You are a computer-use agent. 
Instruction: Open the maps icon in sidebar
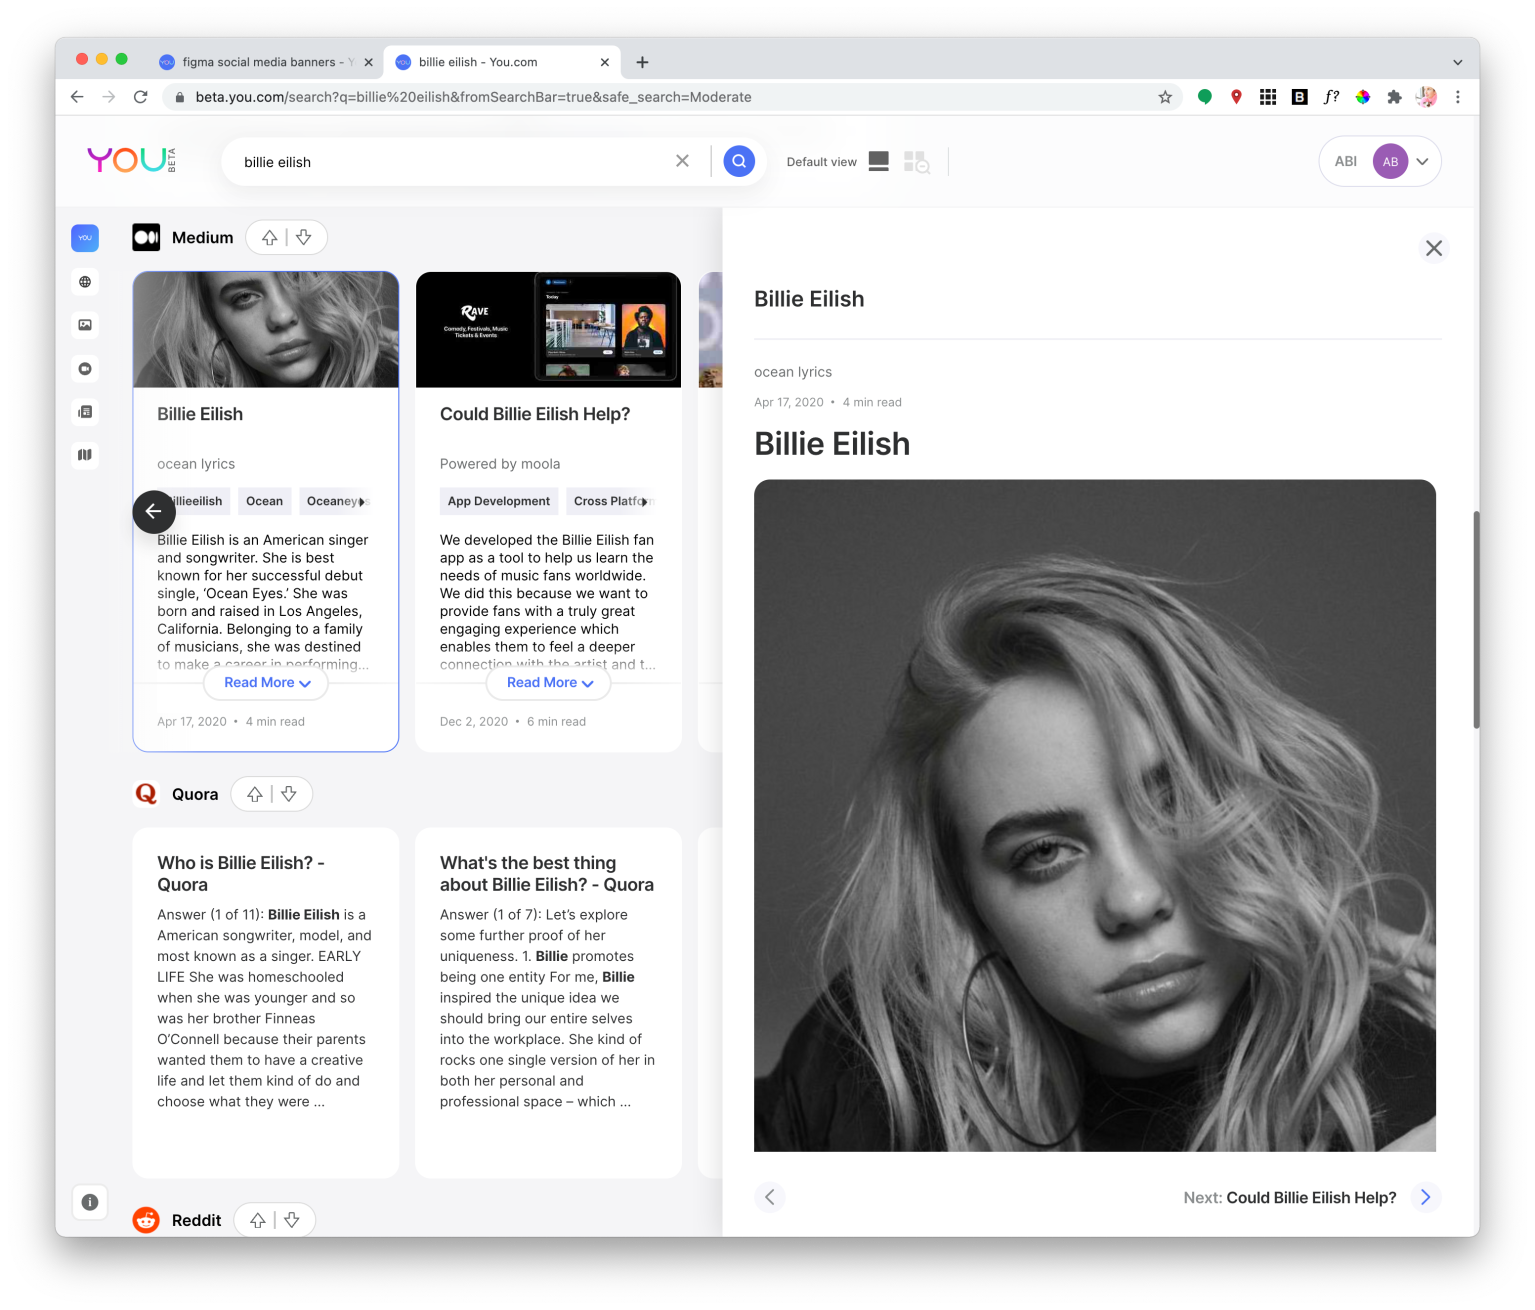pyautogui.click(x=85, y=455)
